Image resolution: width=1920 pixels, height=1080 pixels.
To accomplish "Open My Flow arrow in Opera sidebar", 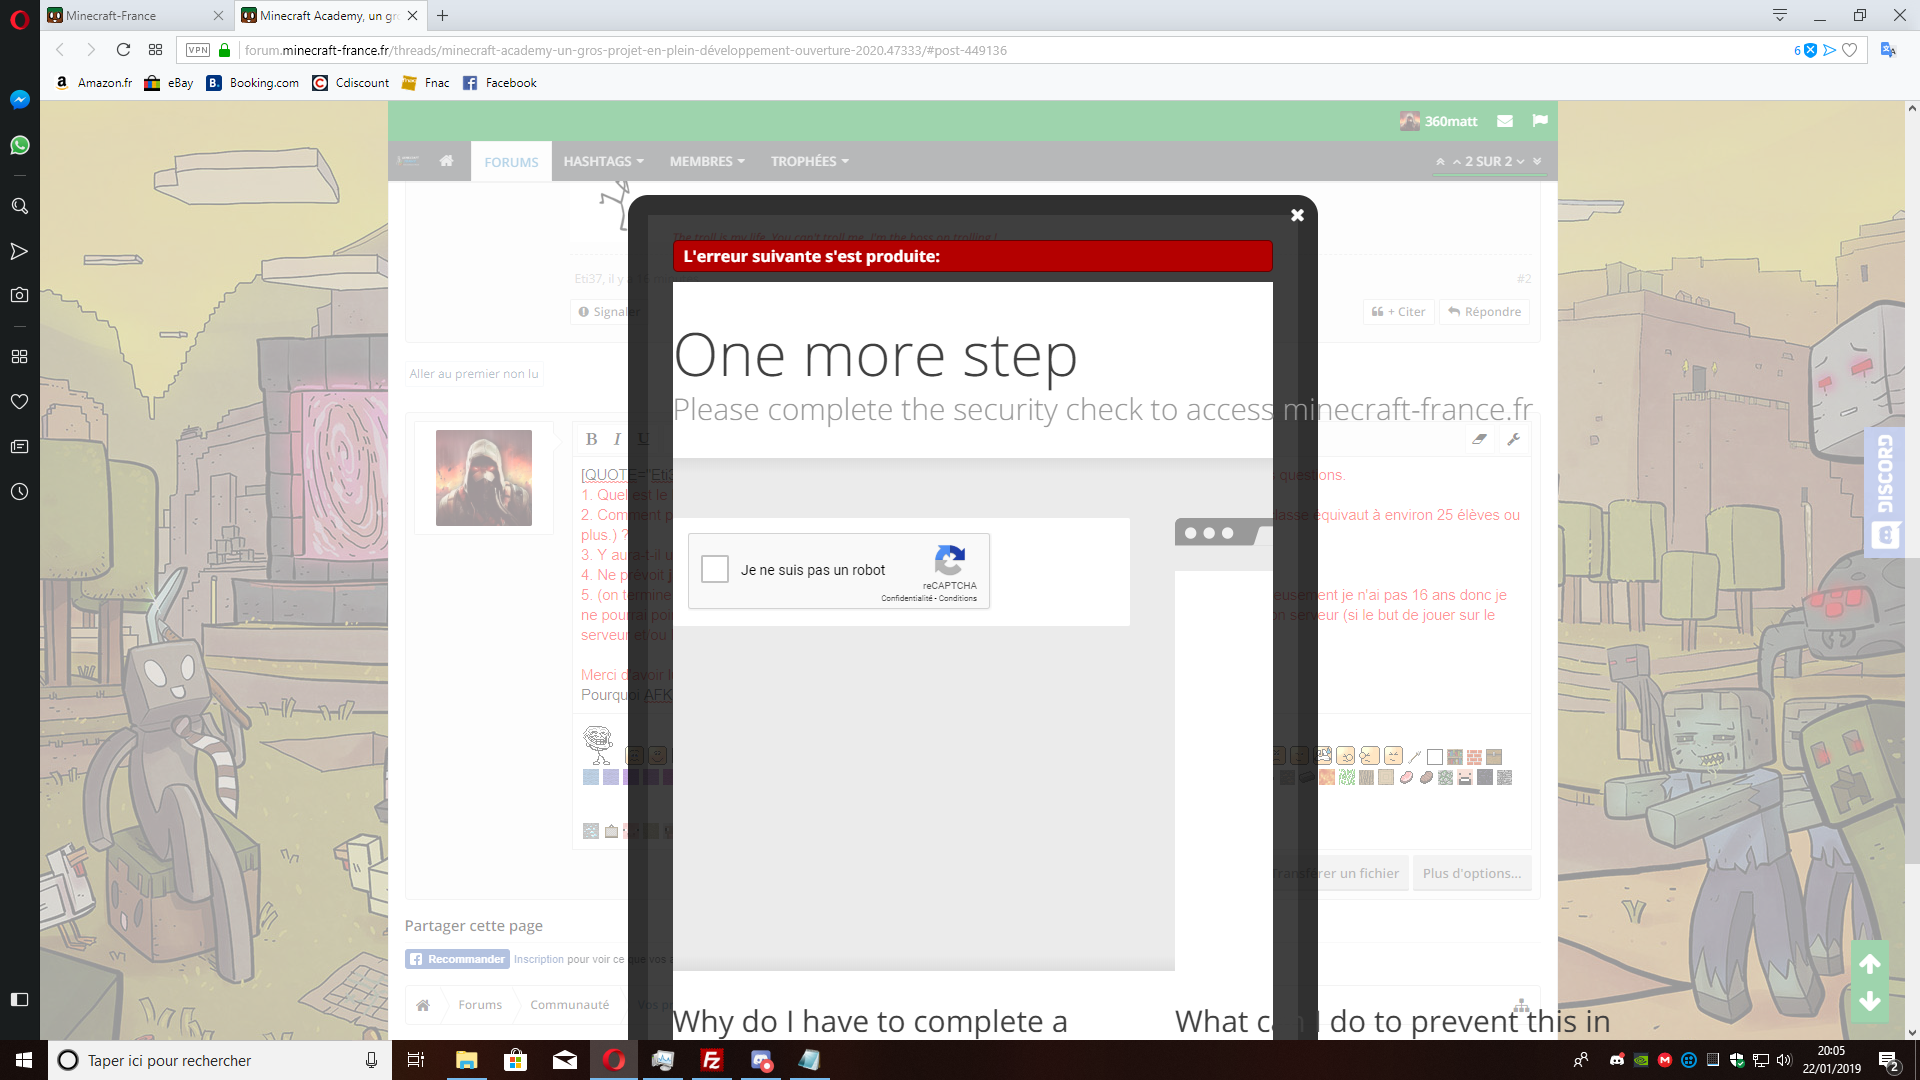I will coord(19,251).
